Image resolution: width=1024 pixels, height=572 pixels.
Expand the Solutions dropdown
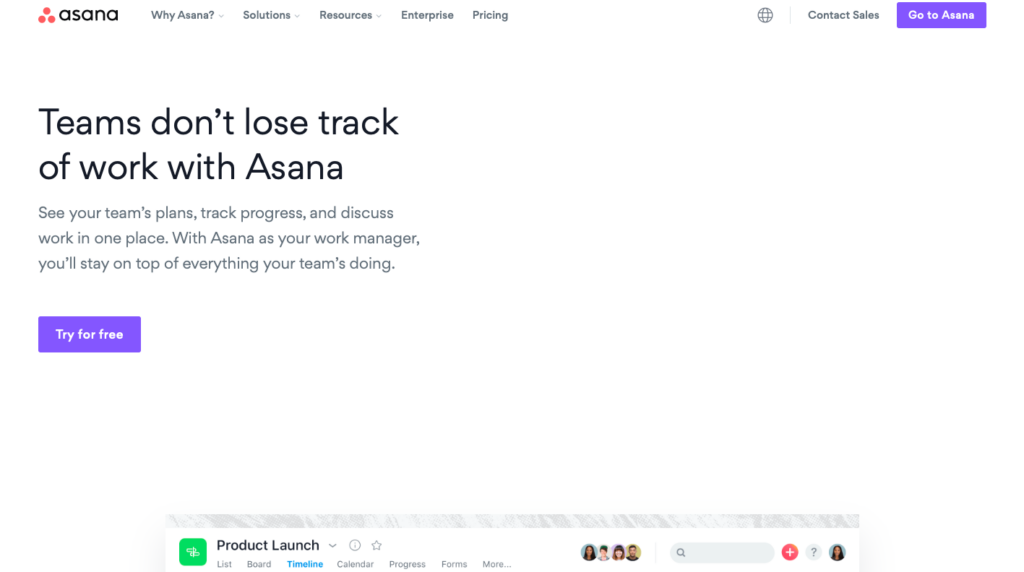coord(271,15)
